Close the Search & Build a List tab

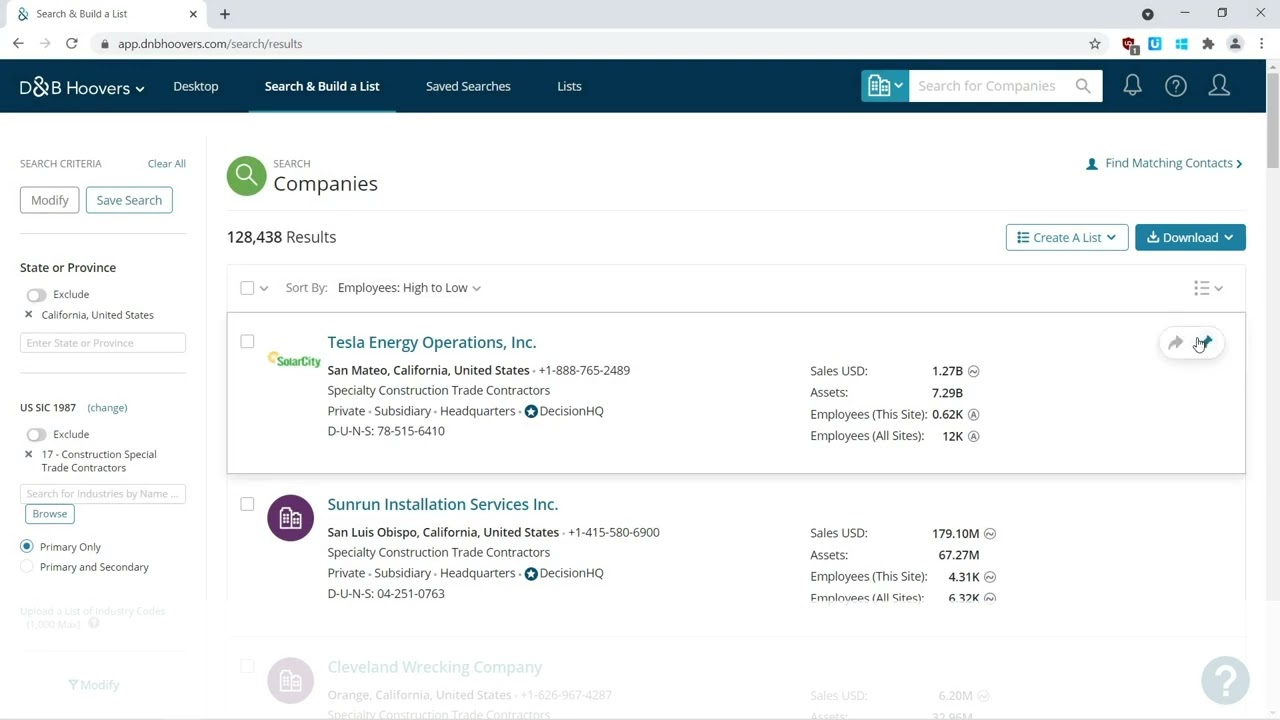194,14
